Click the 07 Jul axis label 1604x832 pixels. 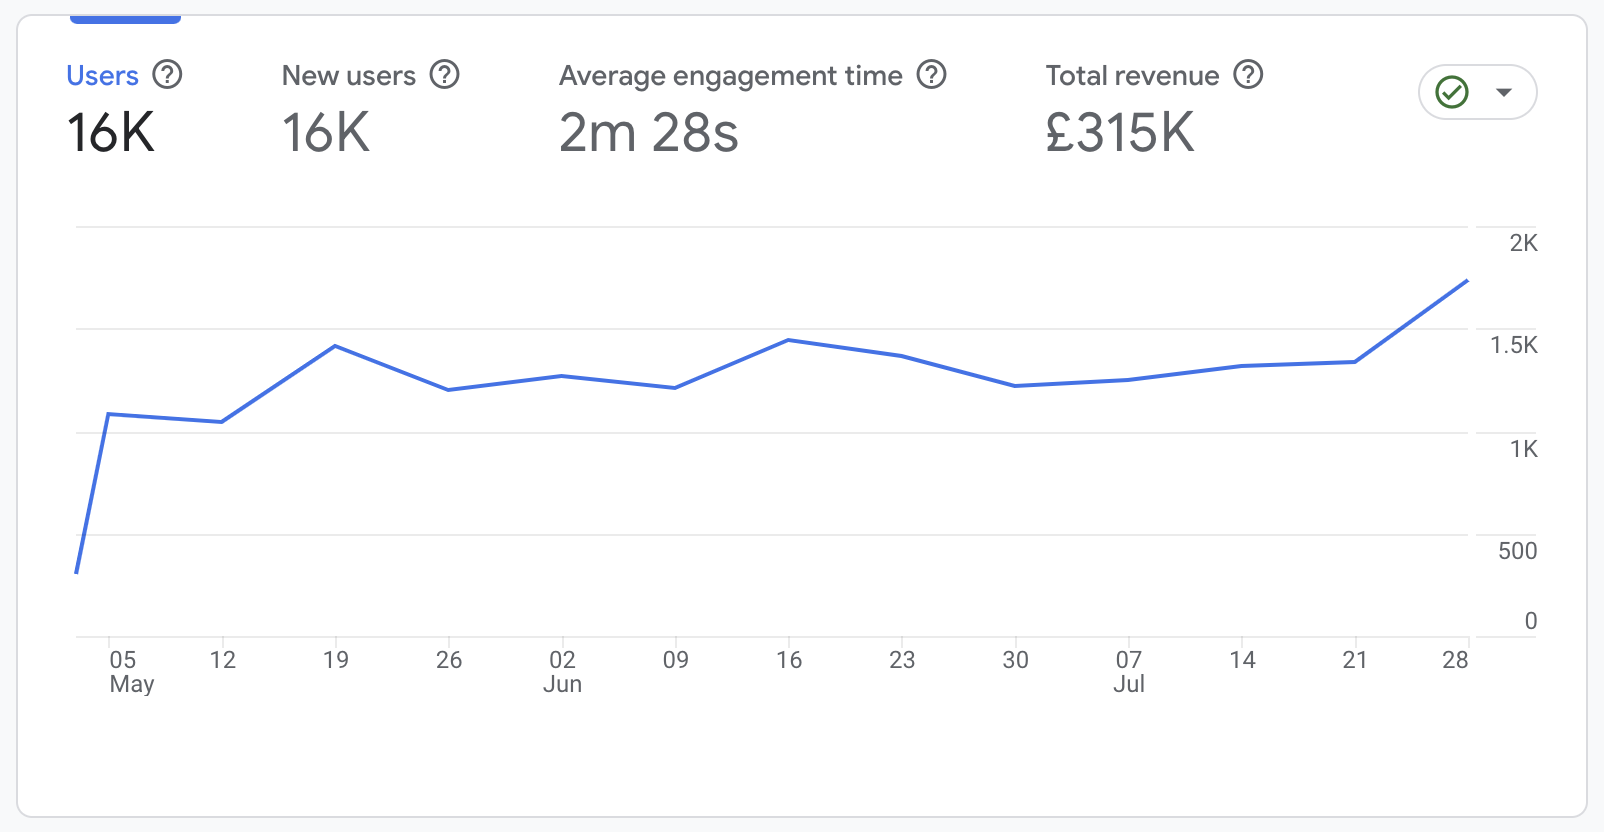(x=1129, y=672)
